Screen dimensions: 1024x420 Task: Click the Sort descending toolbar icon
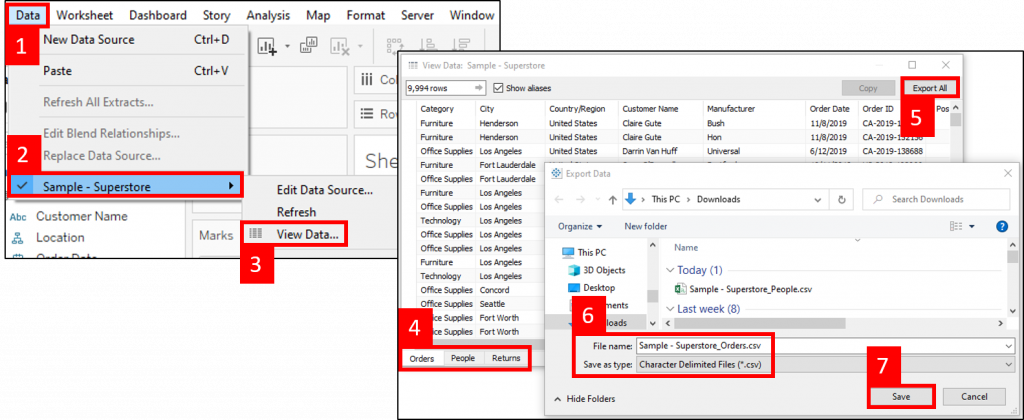tap(461, 46)
